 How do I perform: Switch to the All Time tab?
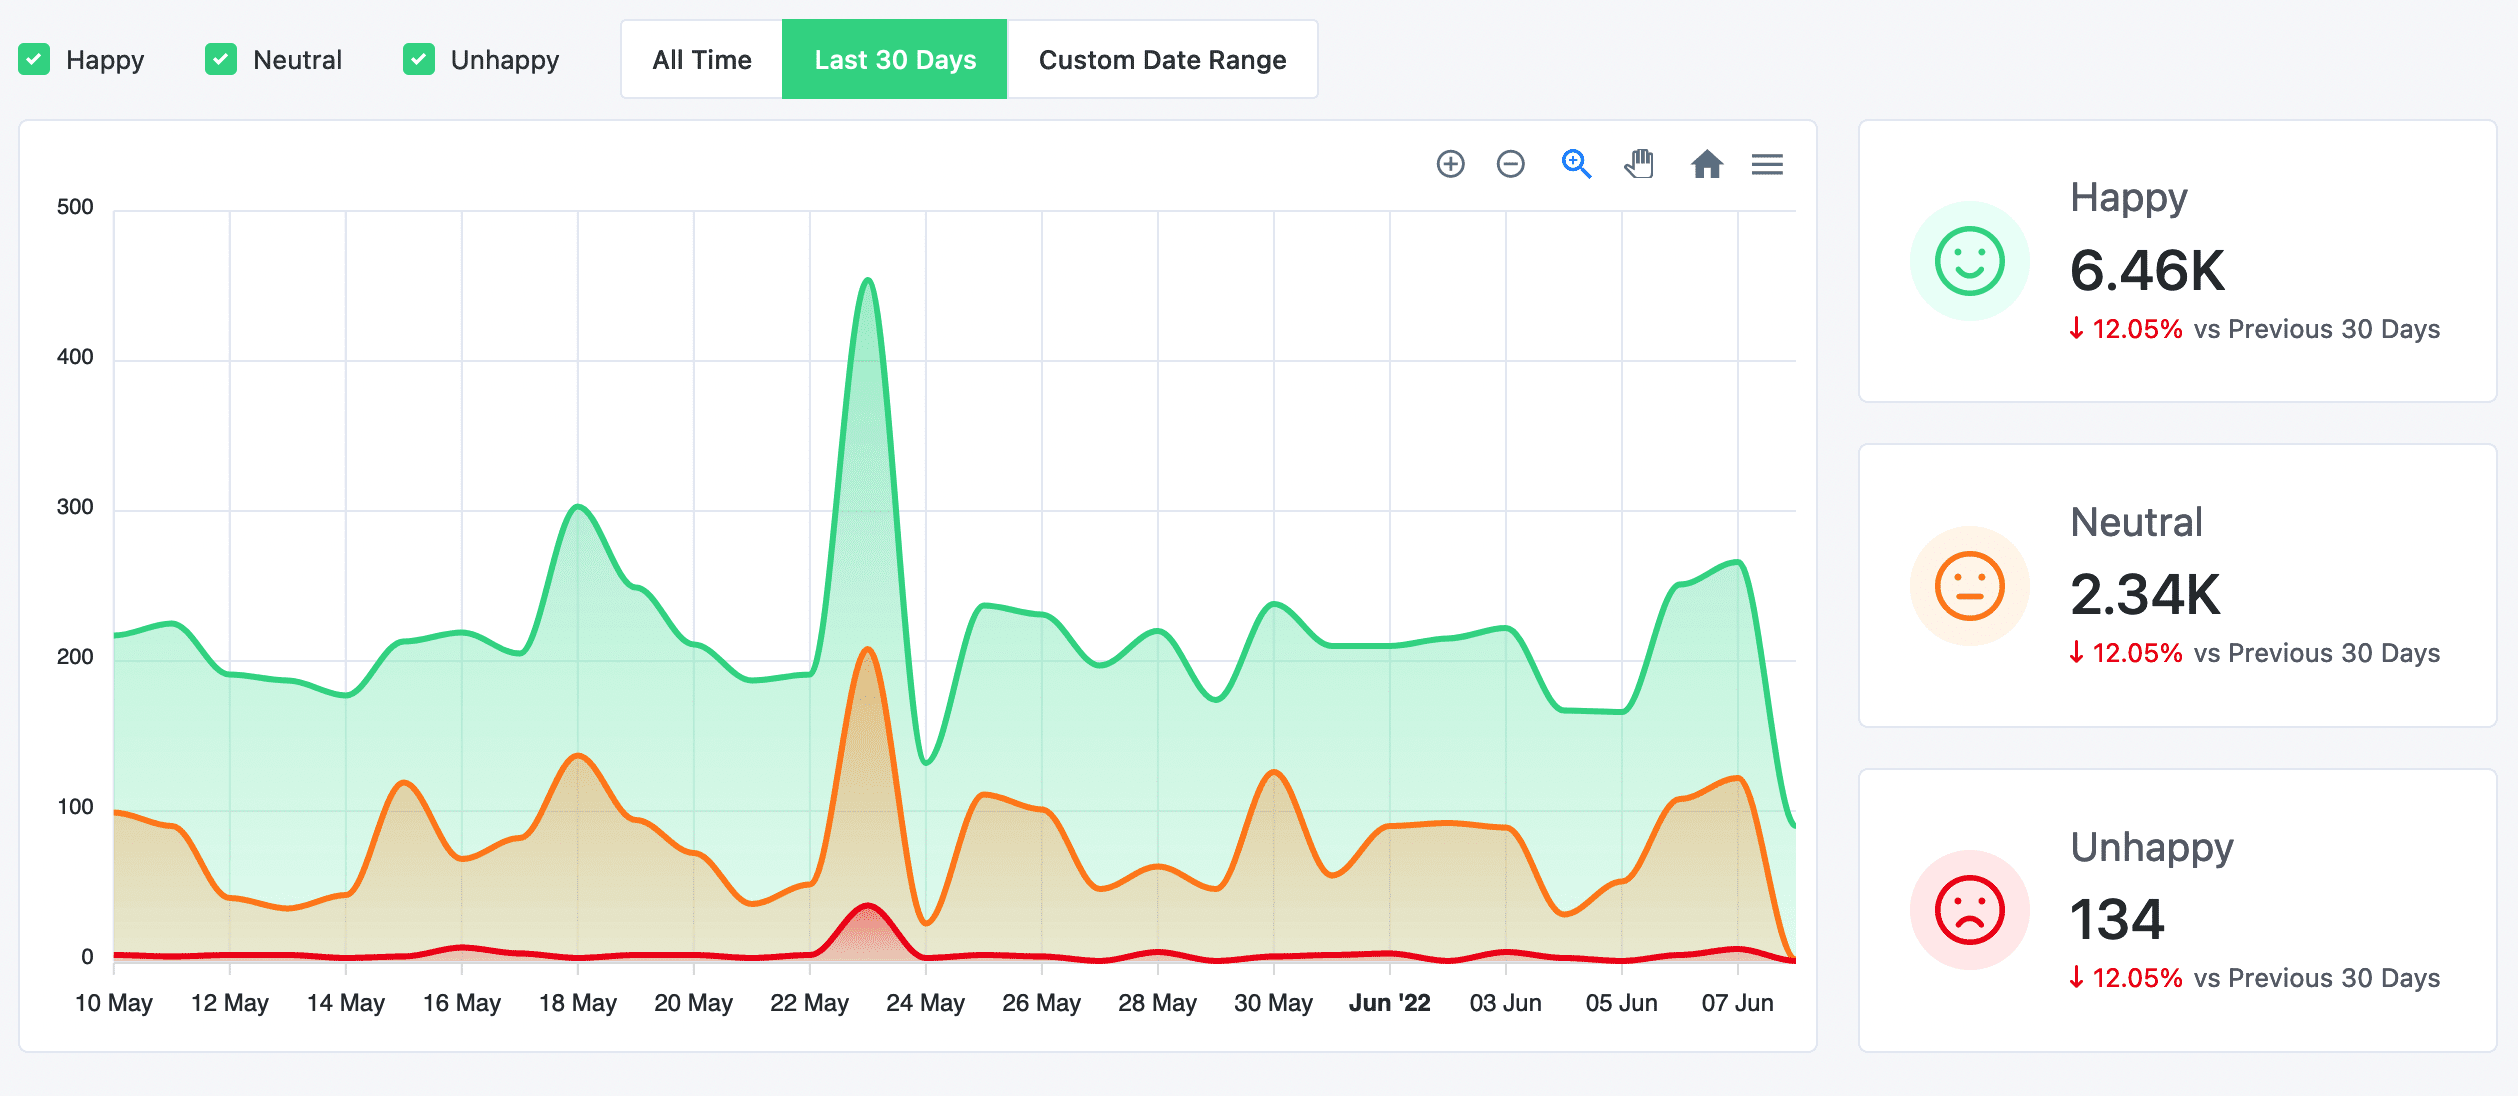pos(701,60)
